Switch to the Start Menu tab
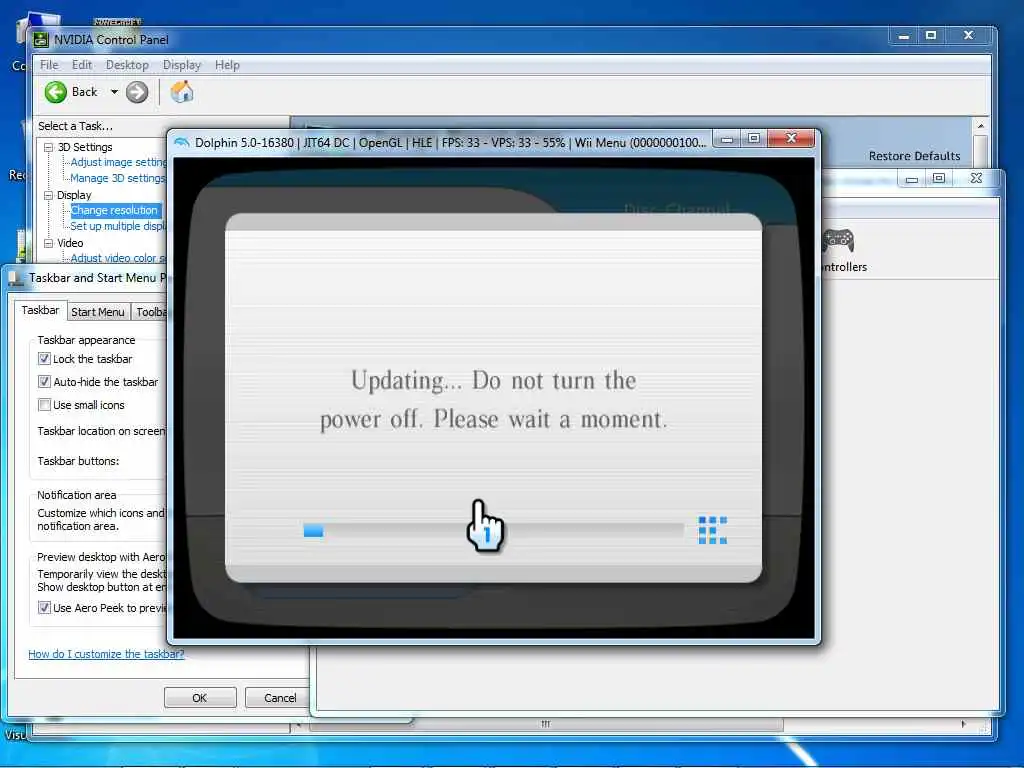This screenshot has width=1024, height=768. coord(97,312)
